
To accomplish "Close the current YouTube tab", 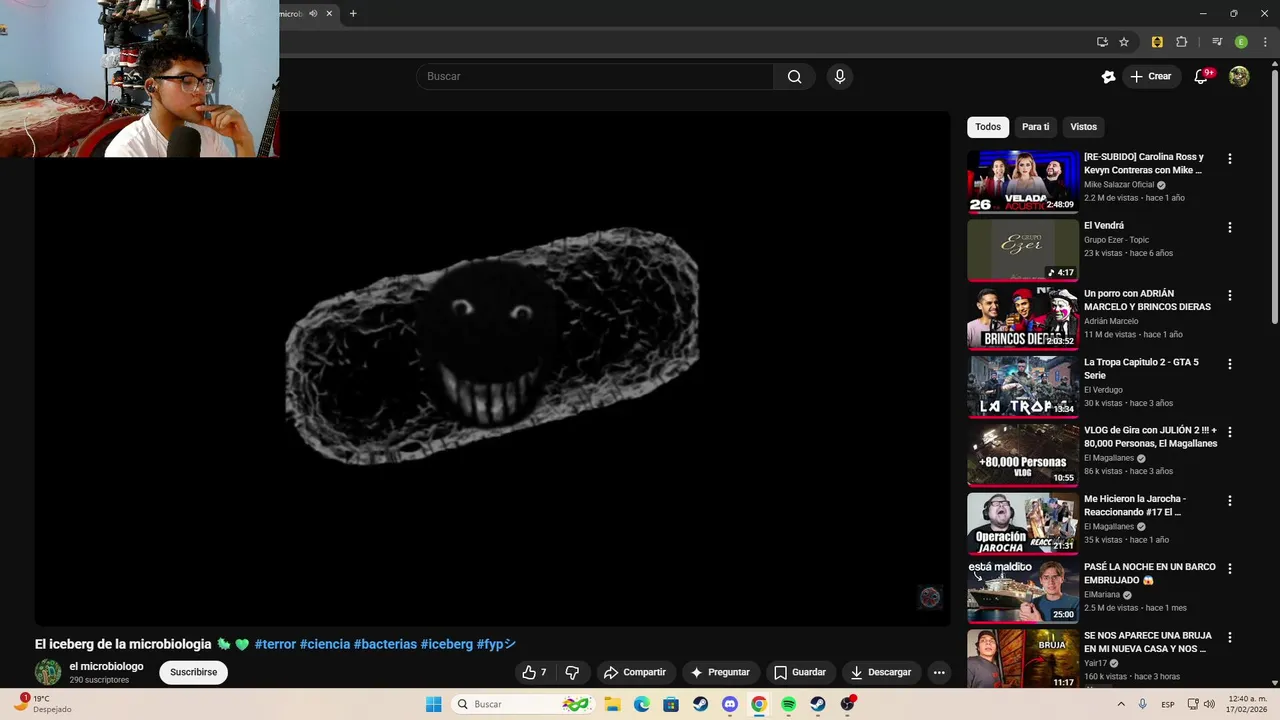I will (329, 14).
